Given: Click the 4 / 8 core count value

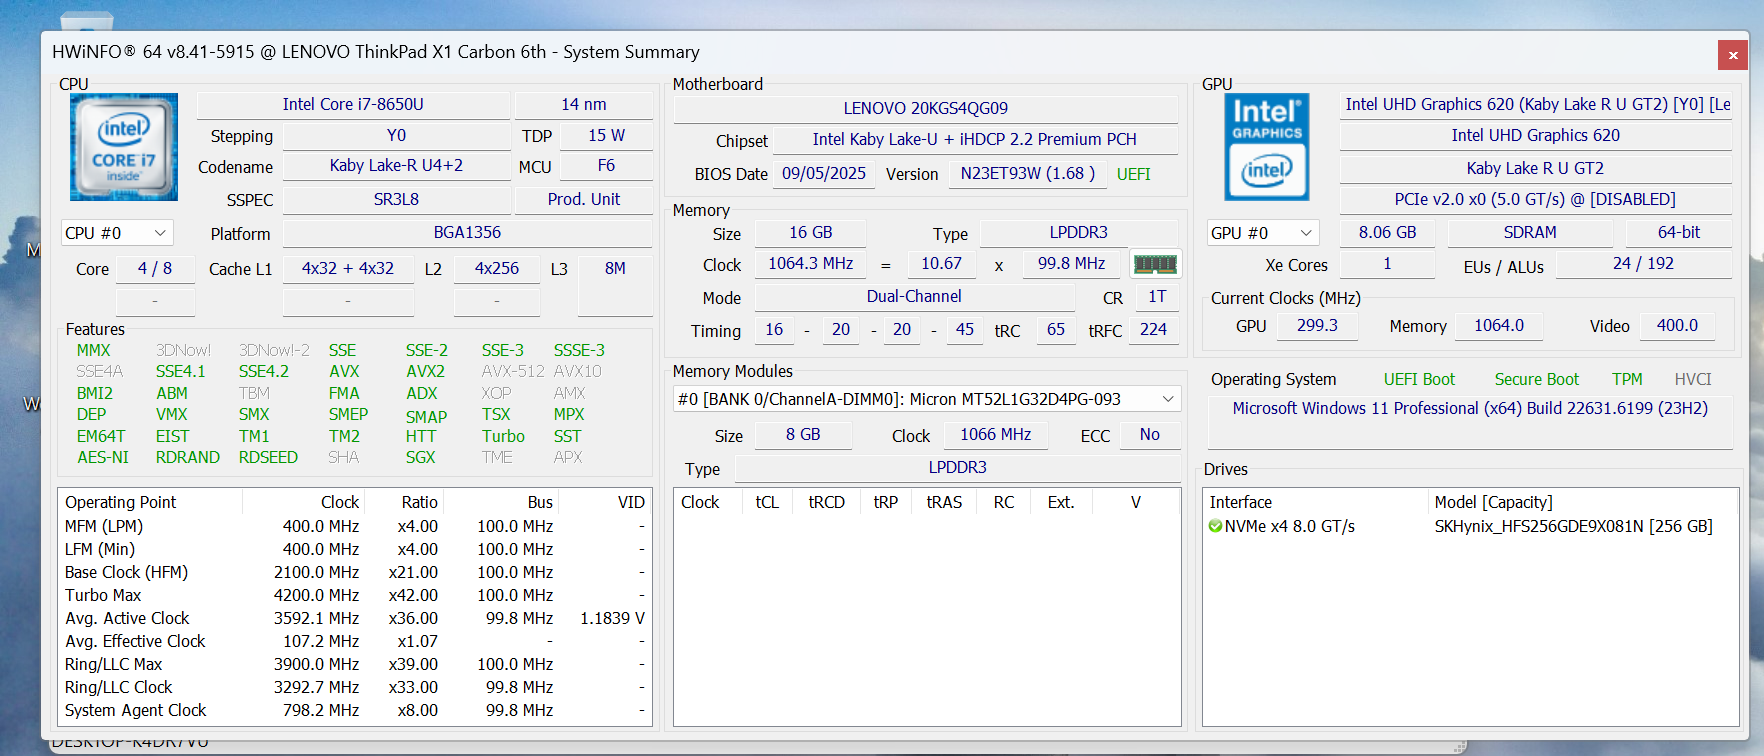Looking at the screenshot, I should click(155, 268).
